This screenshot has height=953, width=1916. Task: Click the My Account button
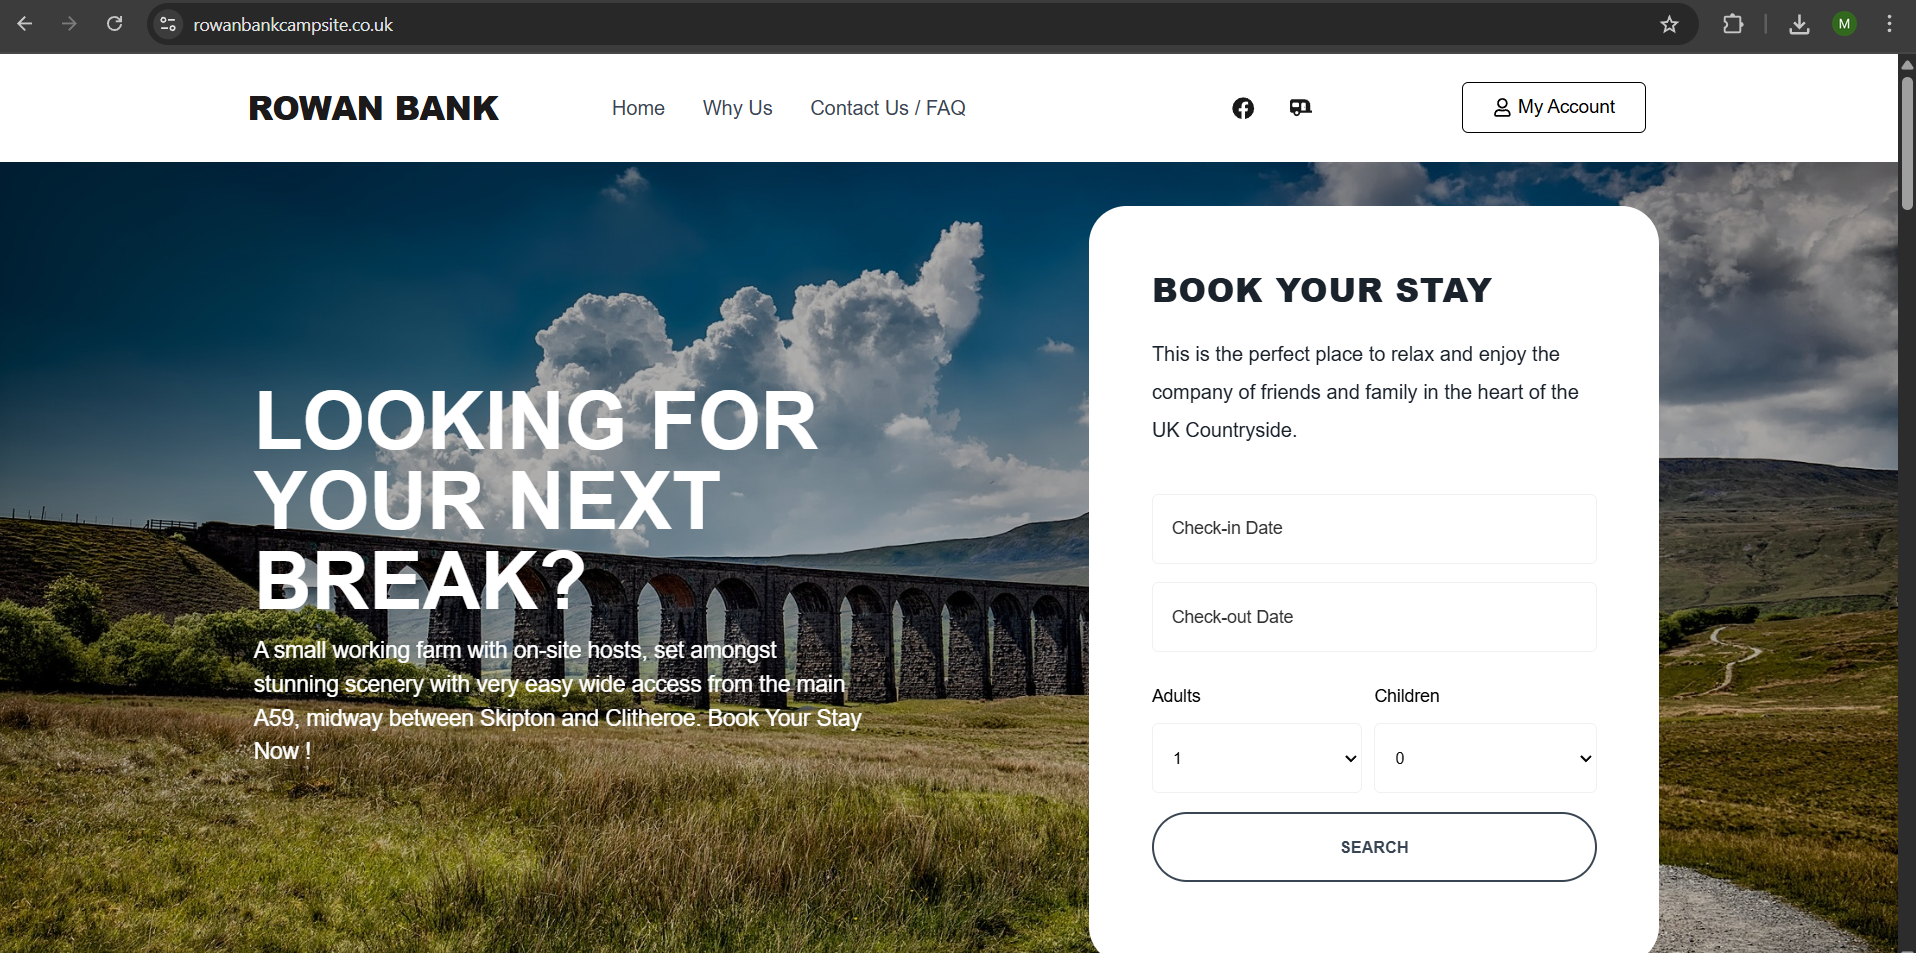click(x=1553, y=107)
